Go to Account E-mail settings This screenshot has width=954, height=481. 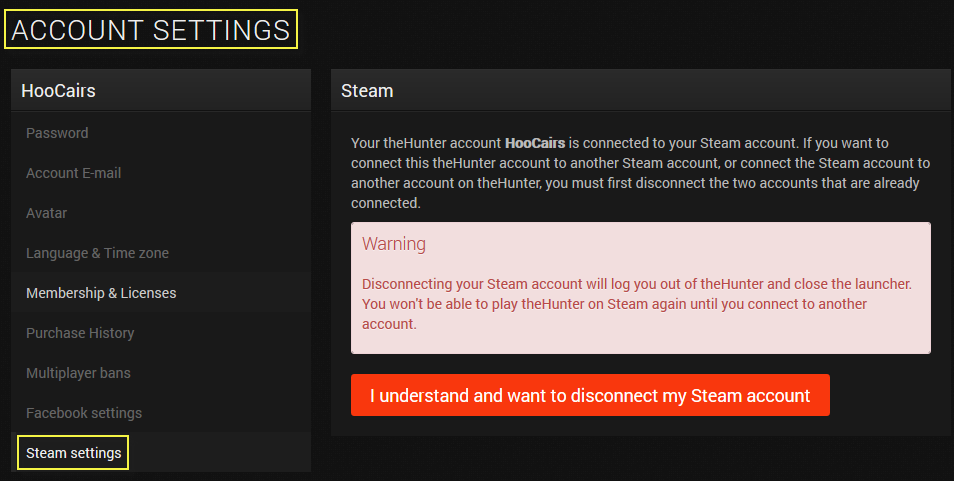(73, 173)
